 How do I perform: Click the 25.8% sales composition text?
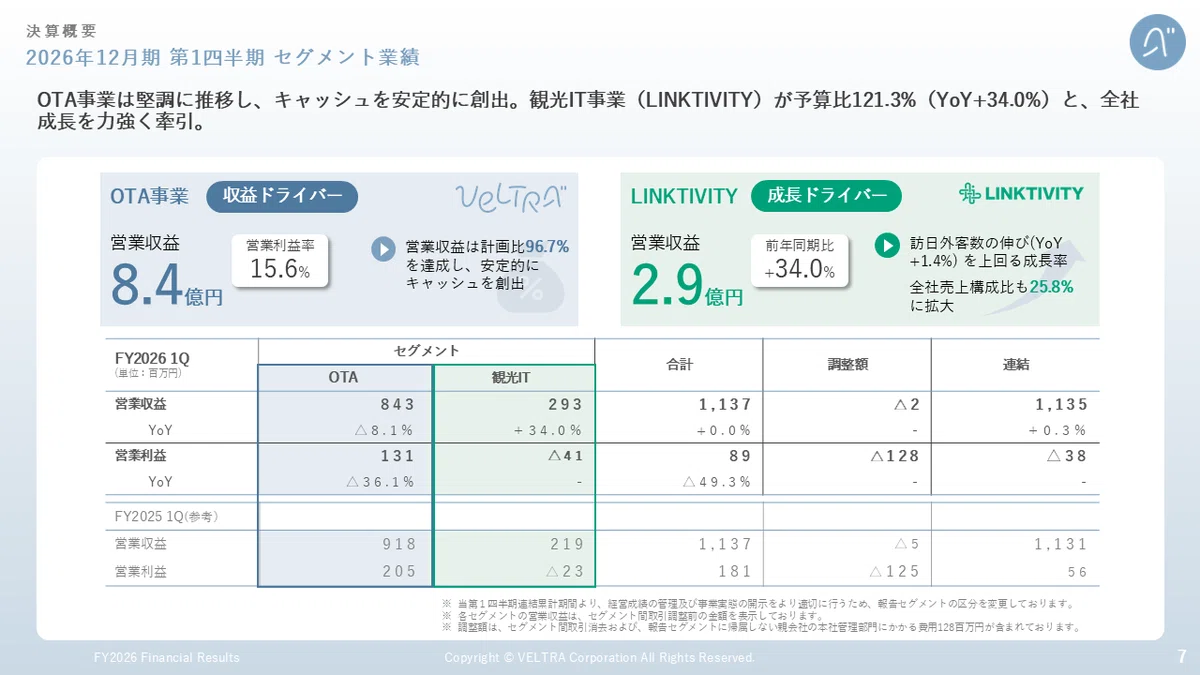(1052, 287)
